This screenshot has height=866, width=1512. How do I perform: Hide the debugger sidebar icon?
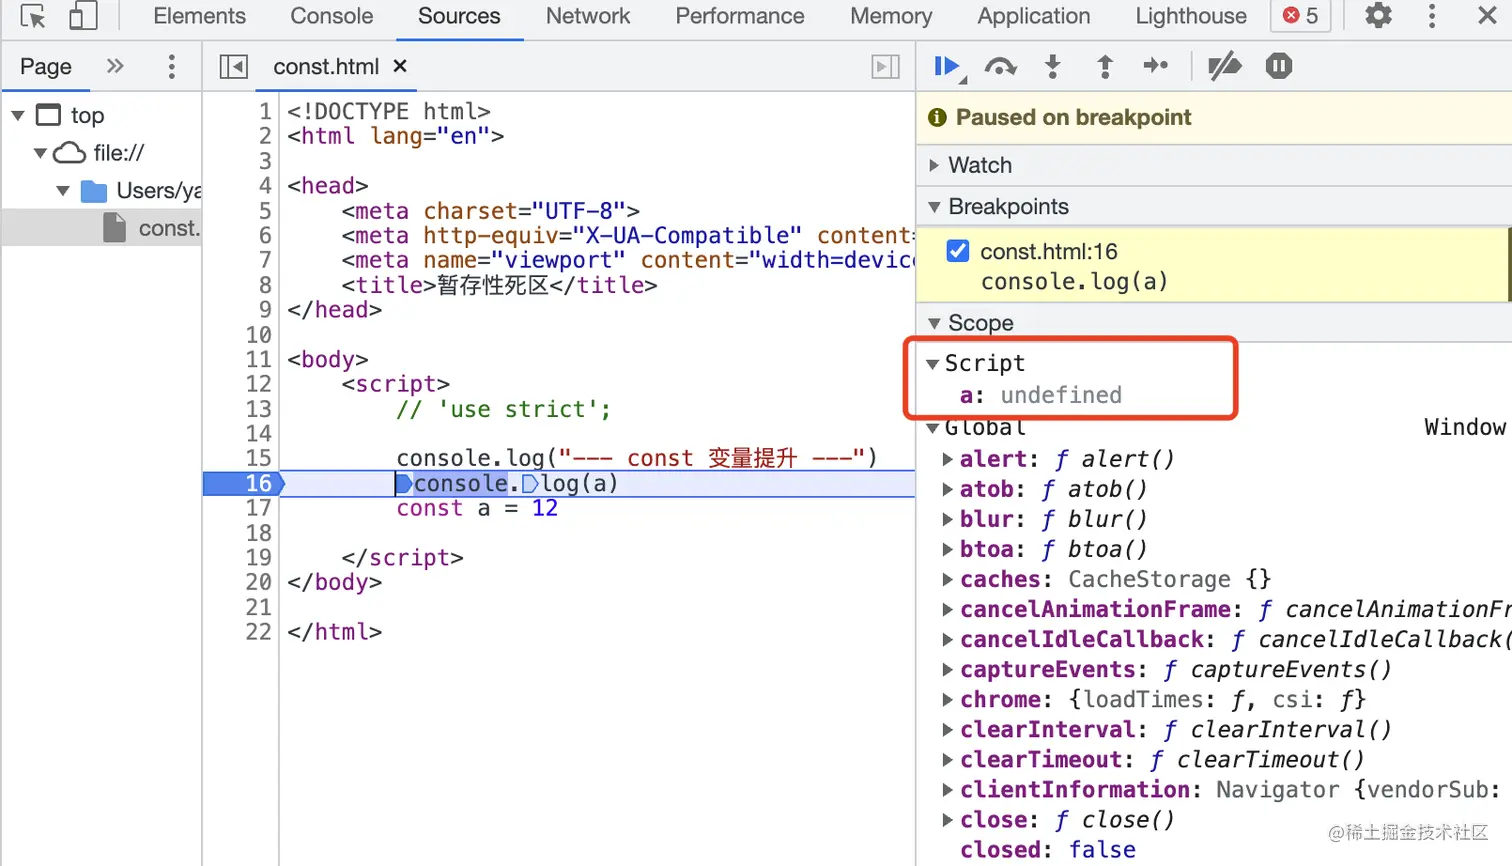[886, 66]
